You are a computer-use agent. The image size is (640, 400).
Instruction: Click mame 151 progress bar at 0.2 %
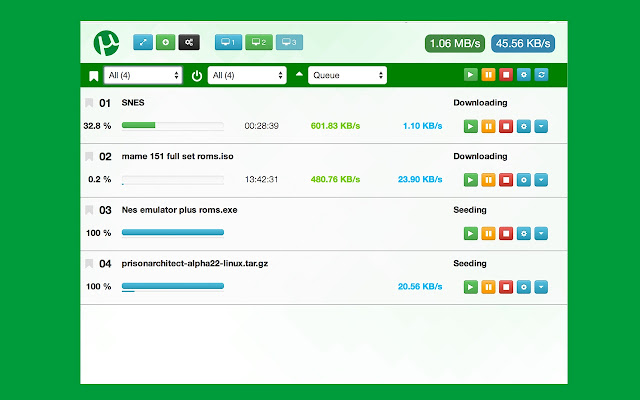tap(173, 180)
